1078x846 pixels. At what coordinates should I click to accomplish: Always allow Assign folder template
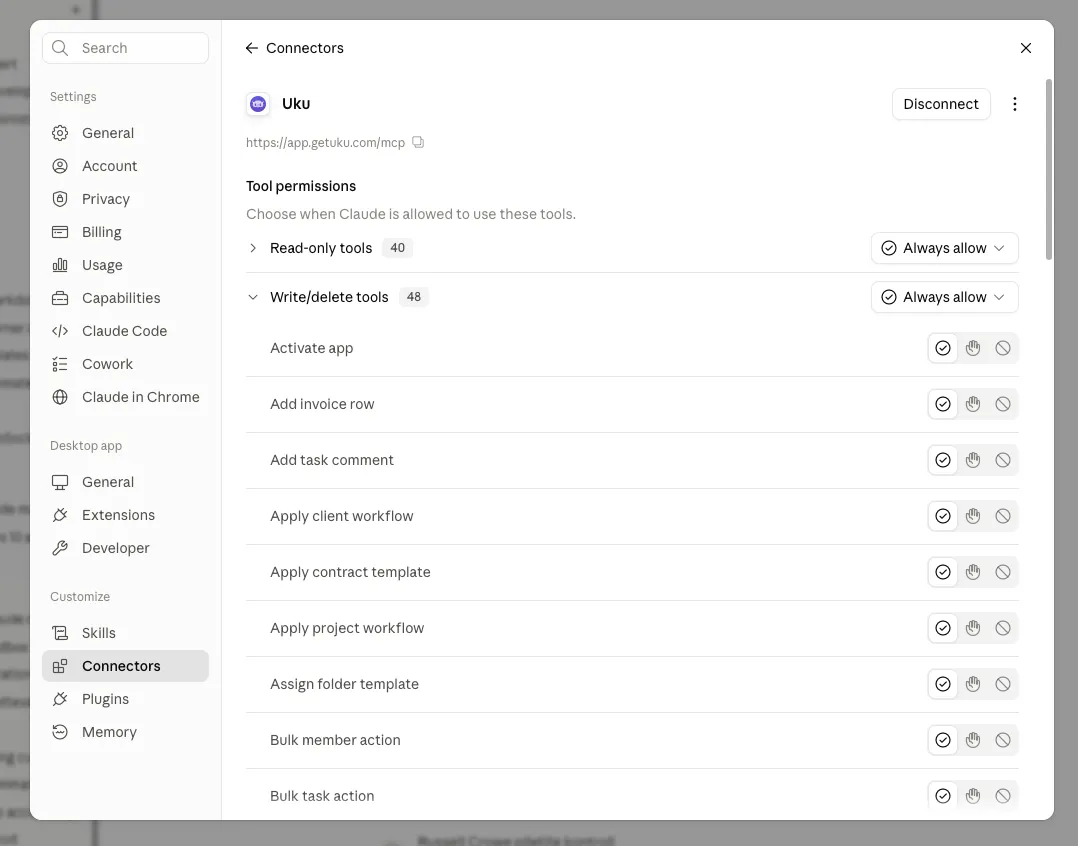(x=943, y=684)
